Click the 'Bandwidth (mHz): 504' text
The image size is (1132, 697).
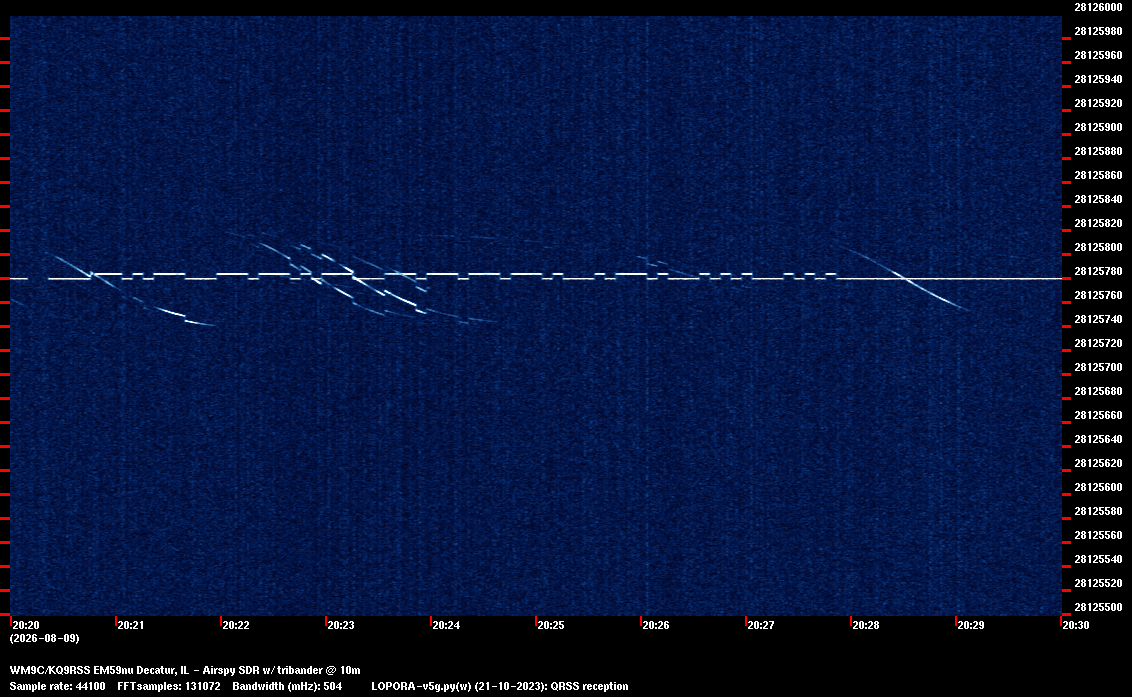[287, 686]
